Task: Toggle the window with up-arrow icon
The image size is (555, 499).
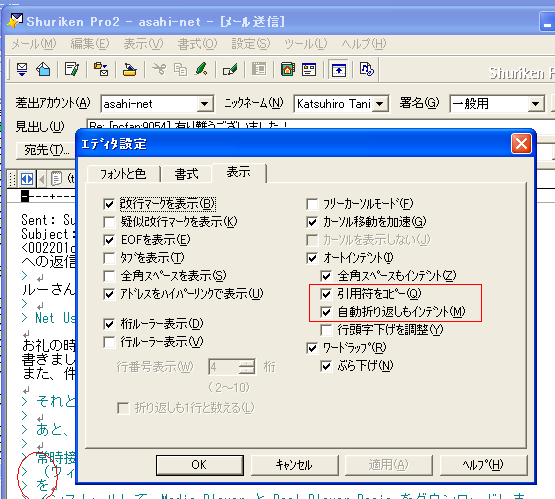Action: point(339,70)
